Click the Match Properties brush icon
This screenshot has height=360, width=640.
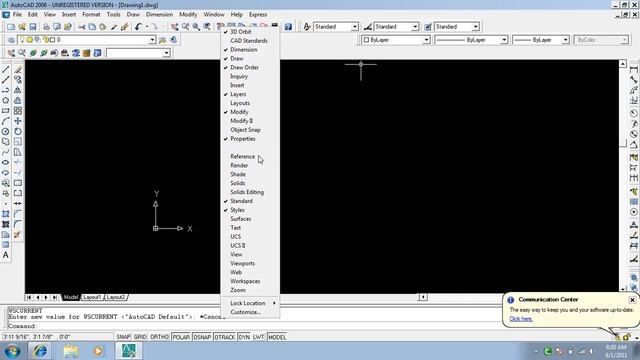[x=114, y=27]
